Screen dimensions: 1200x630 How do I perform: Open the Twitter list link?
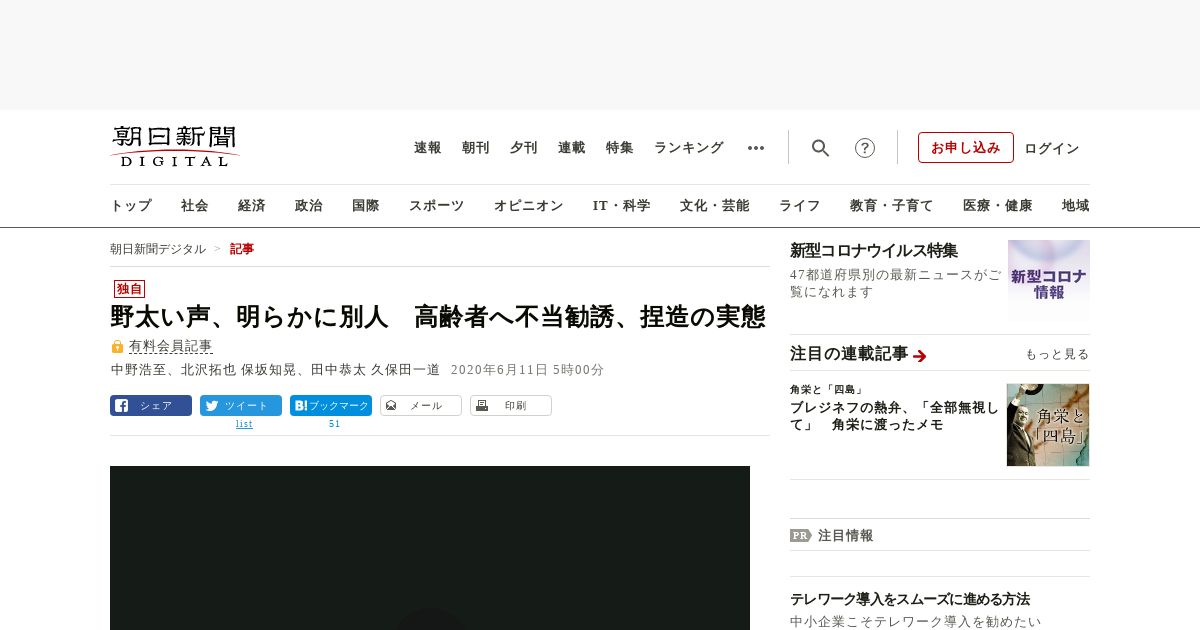pos(244,424)
